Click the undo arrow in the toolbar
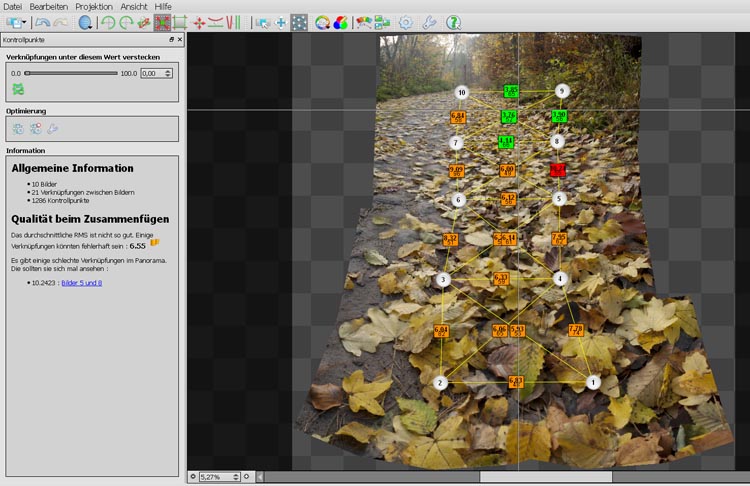Screen dimensions: 750x486 [x=42, y=21]
